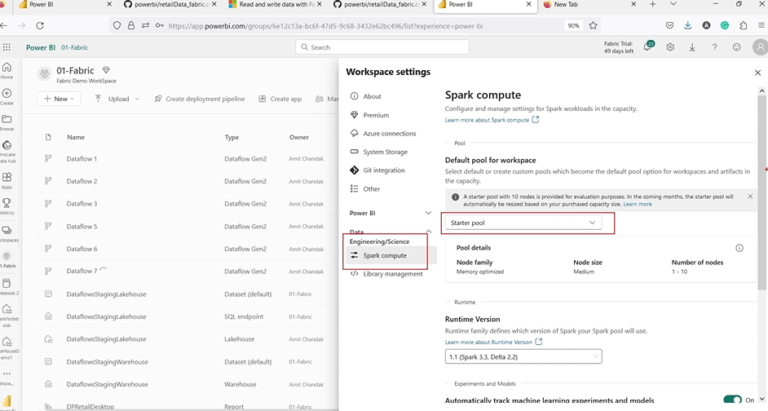Viewport: 768px width, 411px height.
Task: Click the Pool details info icon
Action: (x=739, y=248)
